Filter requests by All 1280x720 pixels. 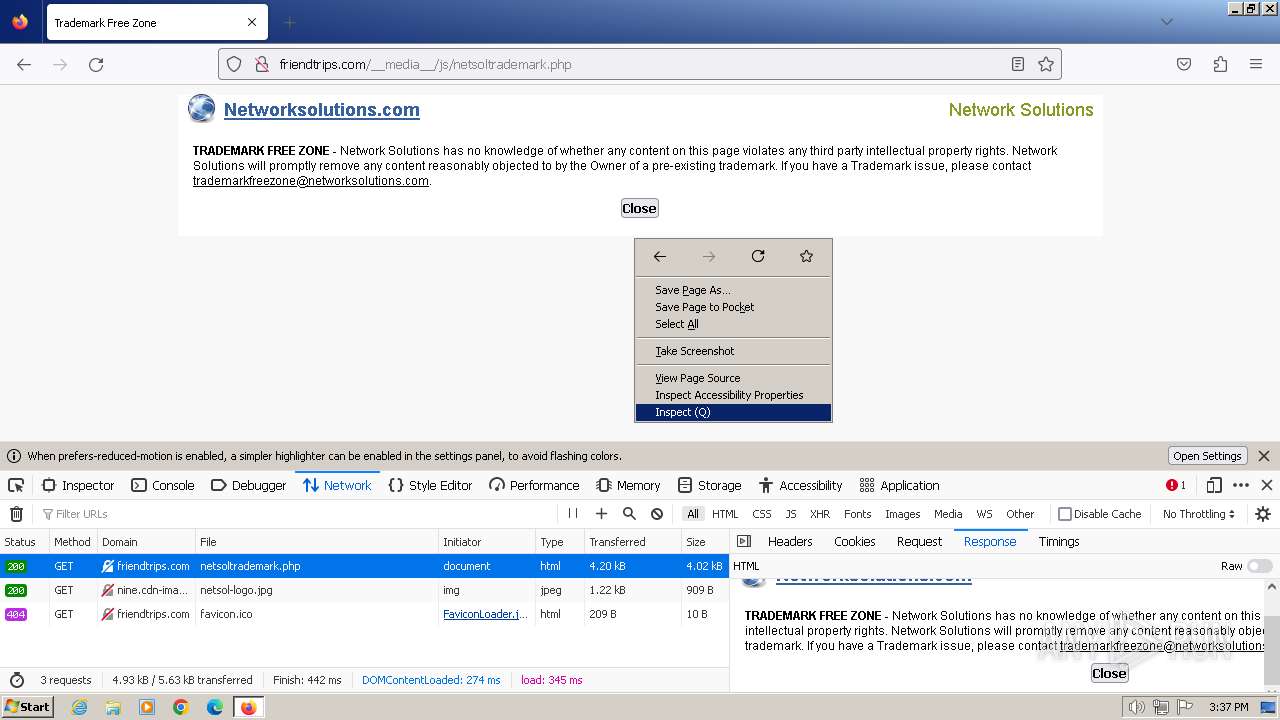click(x=693, y=514)
